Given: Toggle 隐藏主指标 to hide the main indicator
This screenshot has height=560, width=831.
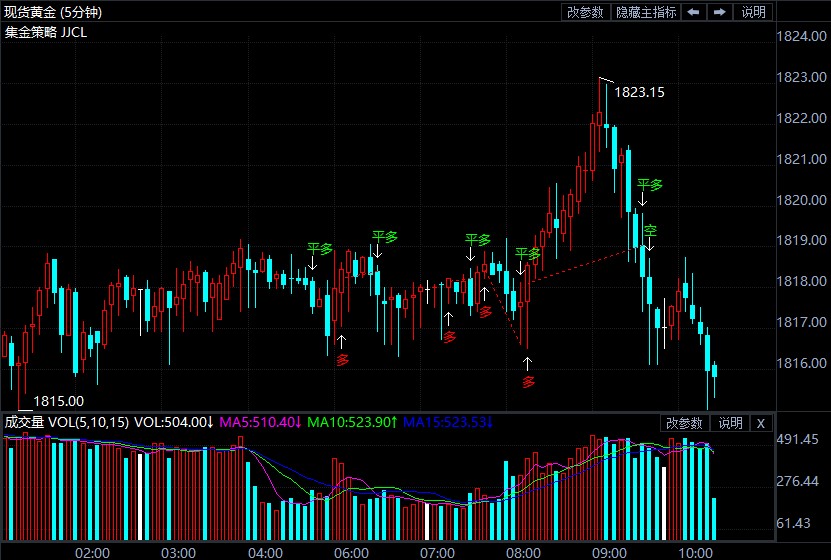Looking at the screenshot, I should click(x=646, y=12).
